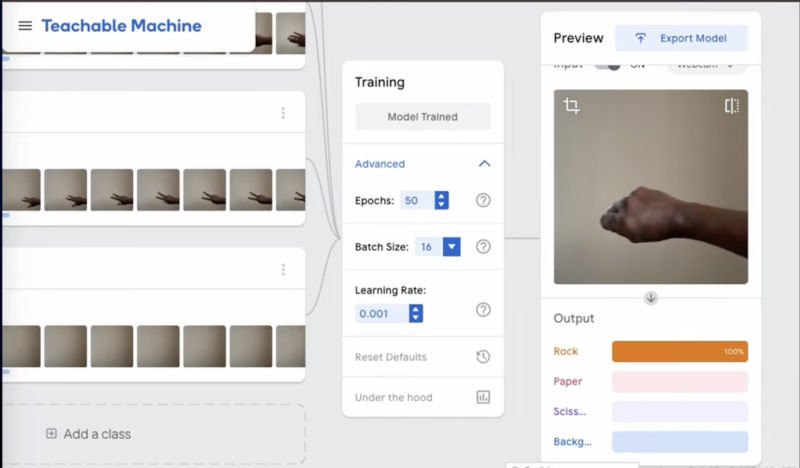Open the hamburger menu beside Teachable Machine
Image resolution: width=800 pixels, height=468 pixels.
coord(25,26)
